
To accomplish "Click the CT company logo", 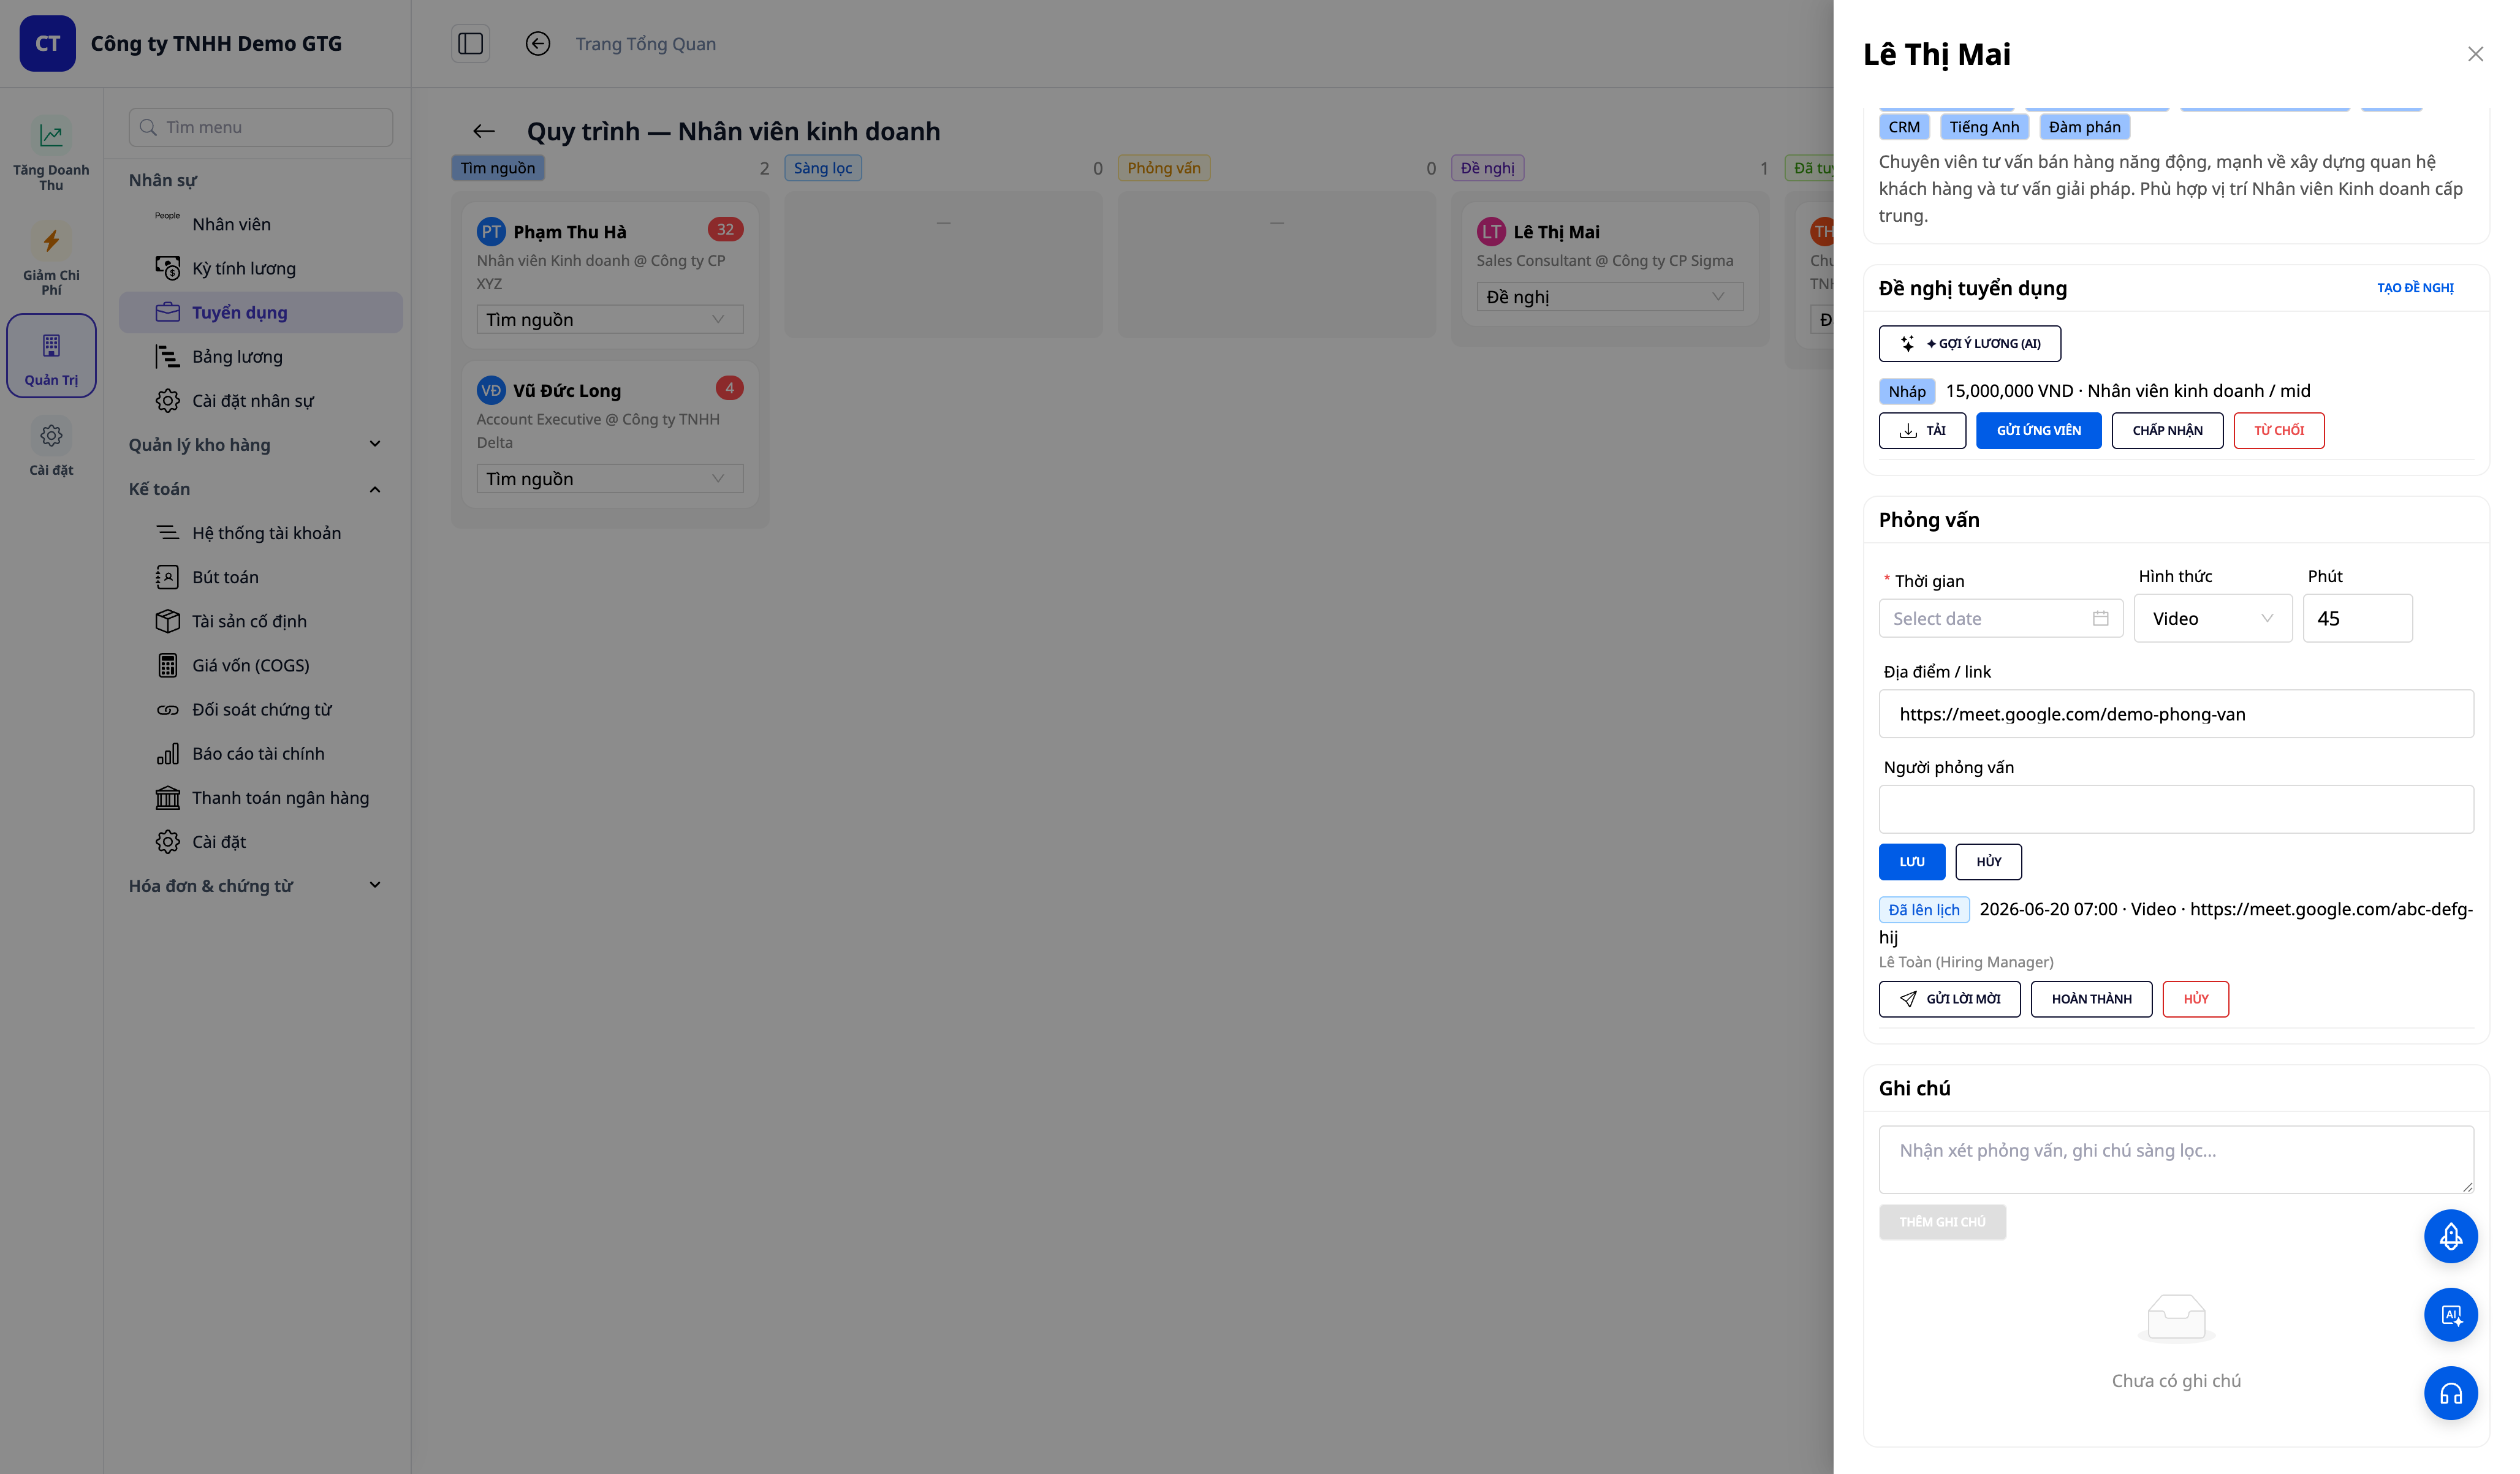I will pyautogui.click(x=47, y=43).
